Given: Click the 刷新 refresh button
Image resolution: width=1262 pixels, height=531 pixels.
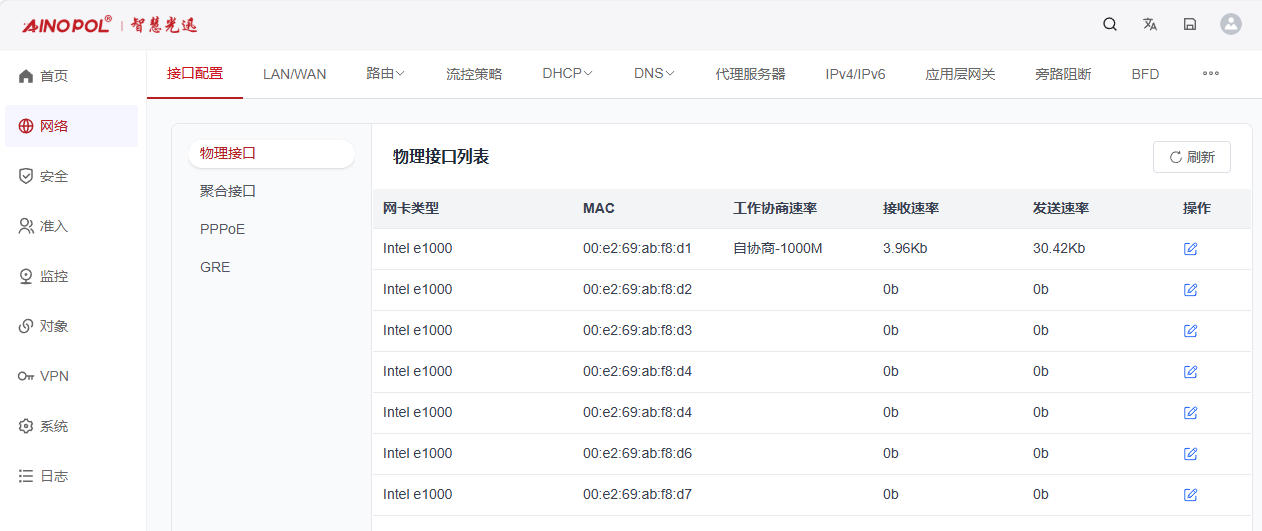Looking at the screenshot, I should pyautogui.click(x=1192, y=157).
